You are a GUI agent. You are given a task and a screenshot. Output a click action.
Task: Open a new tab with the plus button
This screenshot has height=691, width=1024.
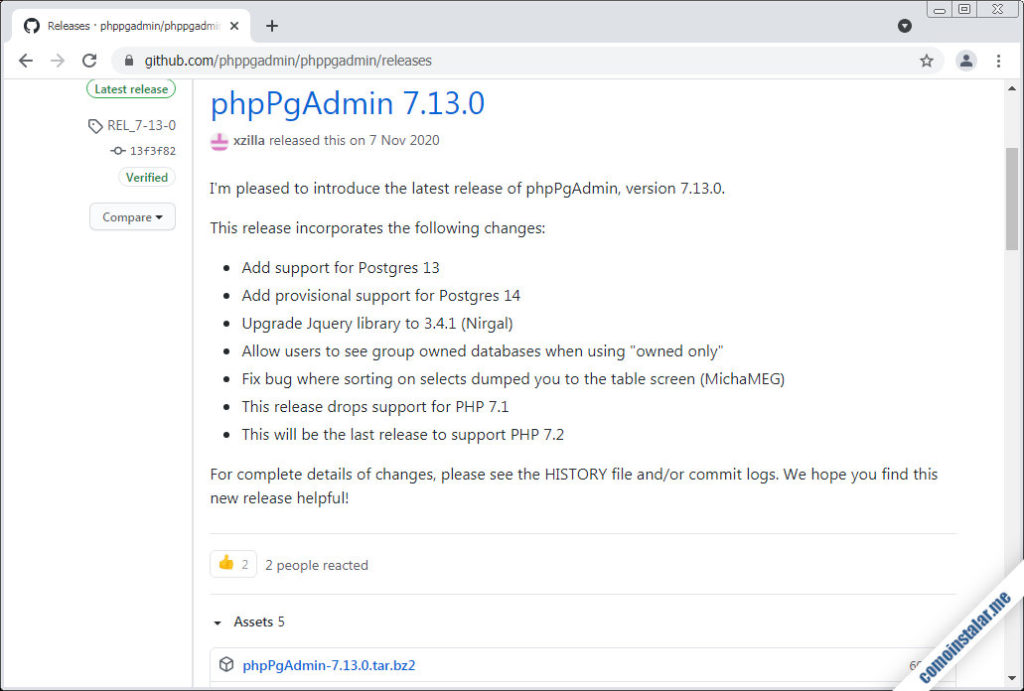(272, 26)
